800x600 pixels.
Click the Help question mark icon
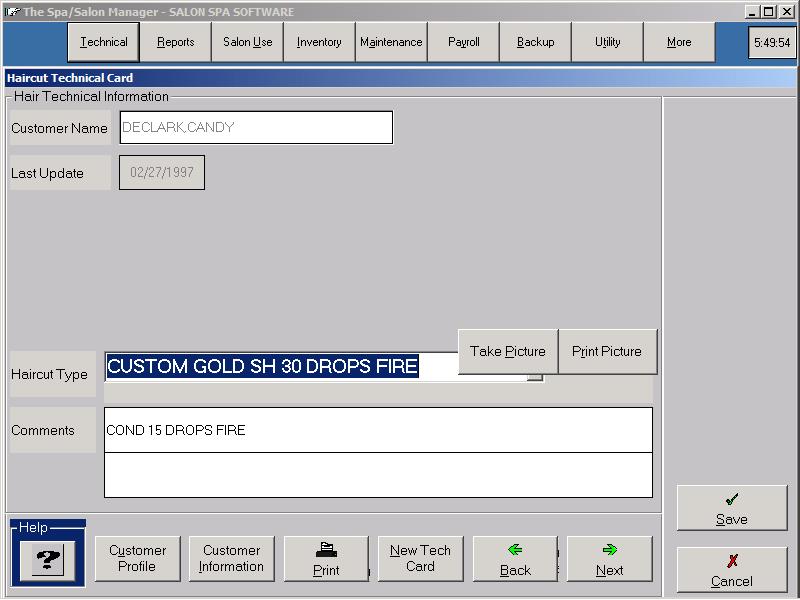pyautogui.click(x=48, y=561)
